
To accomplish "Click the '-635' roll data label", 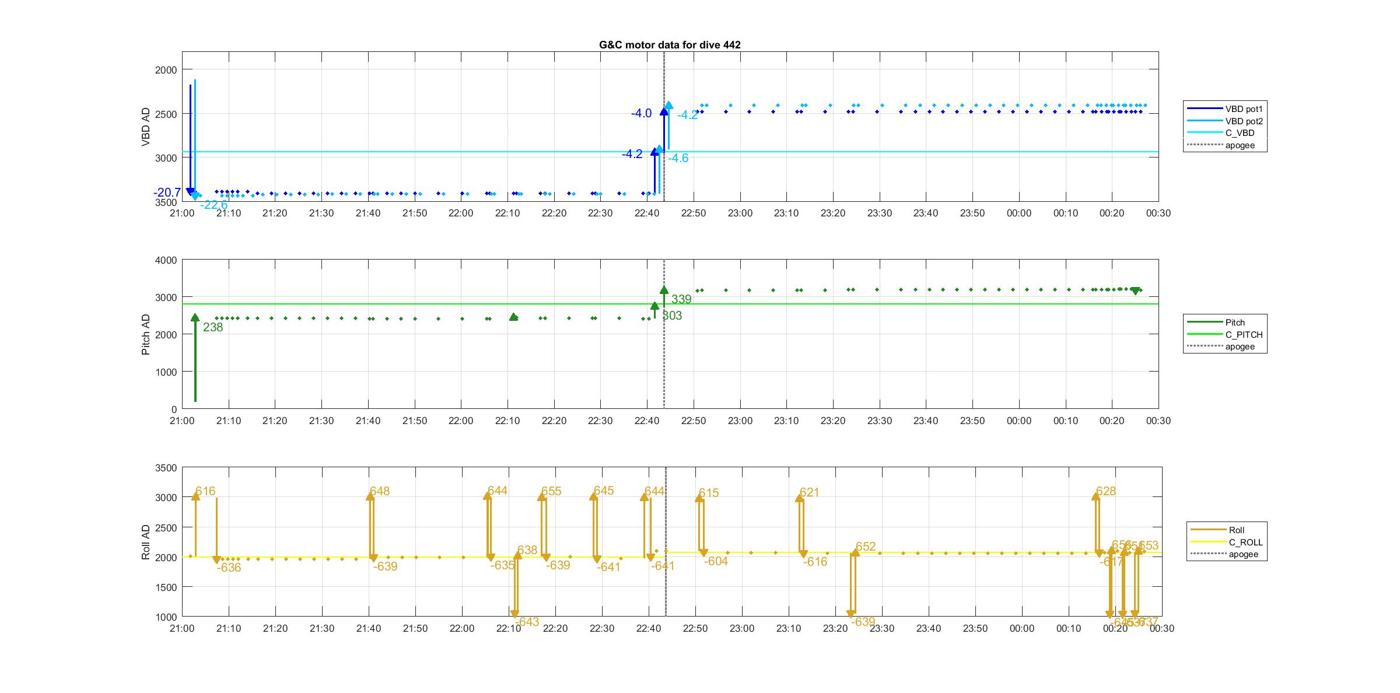I will pyautogui.click(x=503, y=565).
